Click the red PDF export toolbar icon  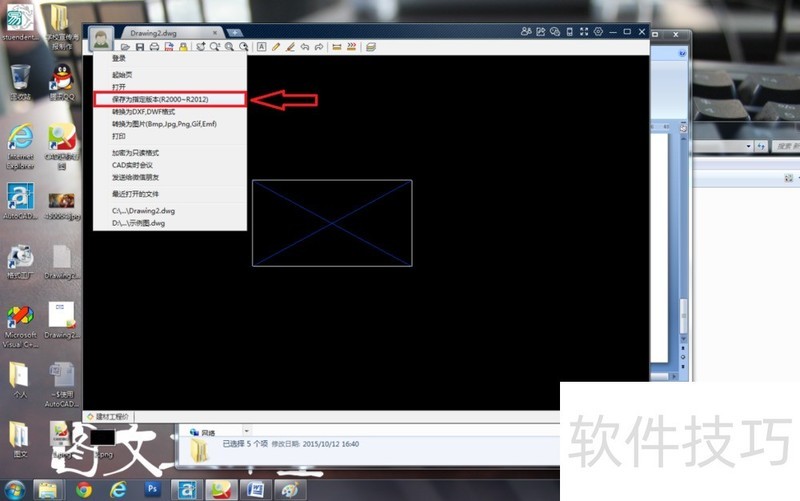(168, 47)
